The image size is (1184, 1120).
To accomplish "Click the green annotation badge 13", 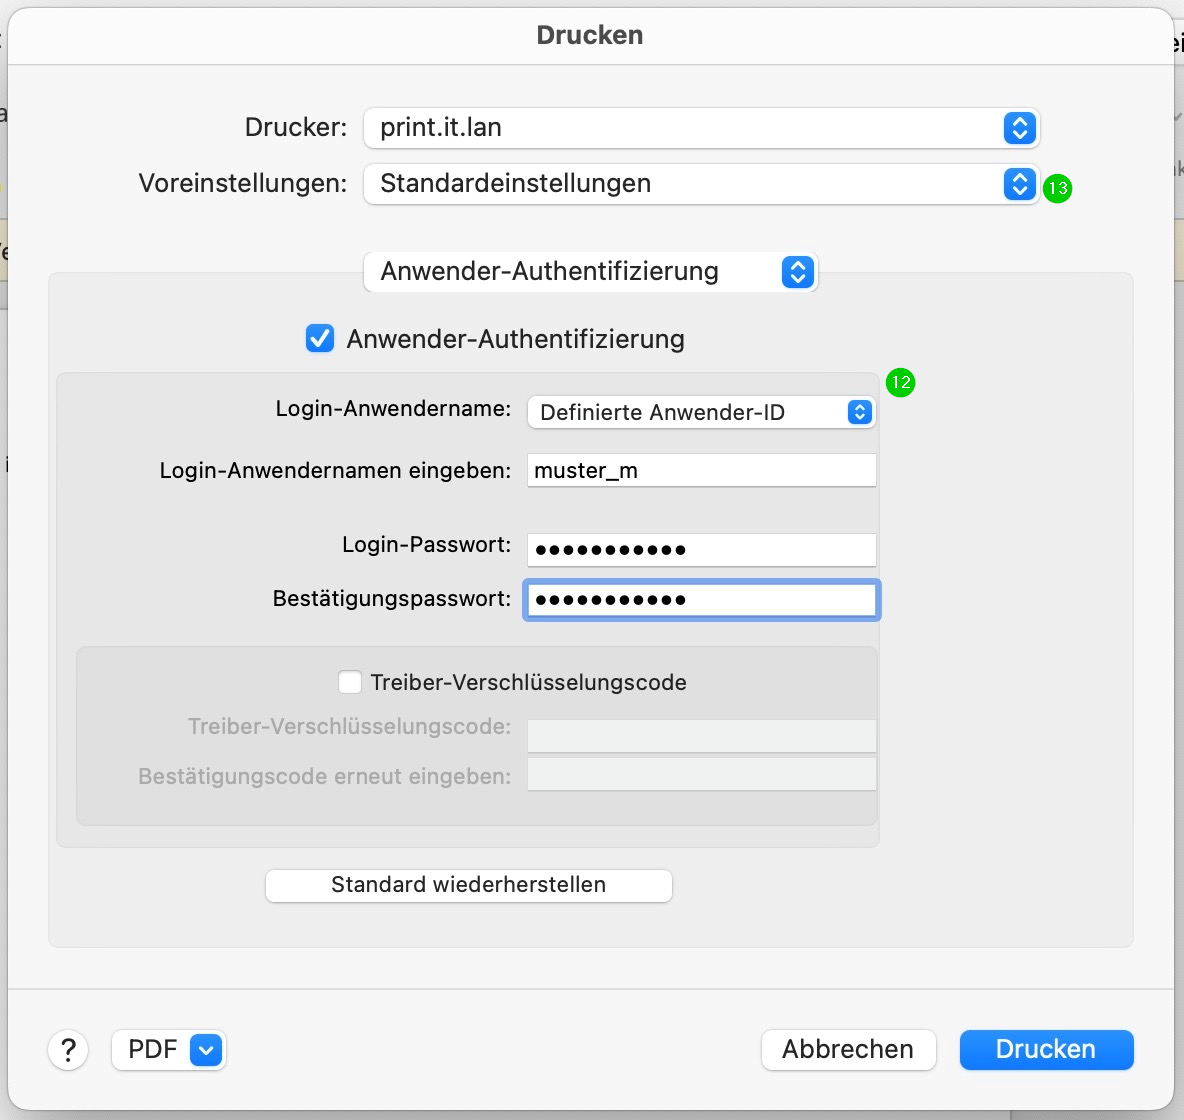I will pyautogui.click(x=1058, y=188).
